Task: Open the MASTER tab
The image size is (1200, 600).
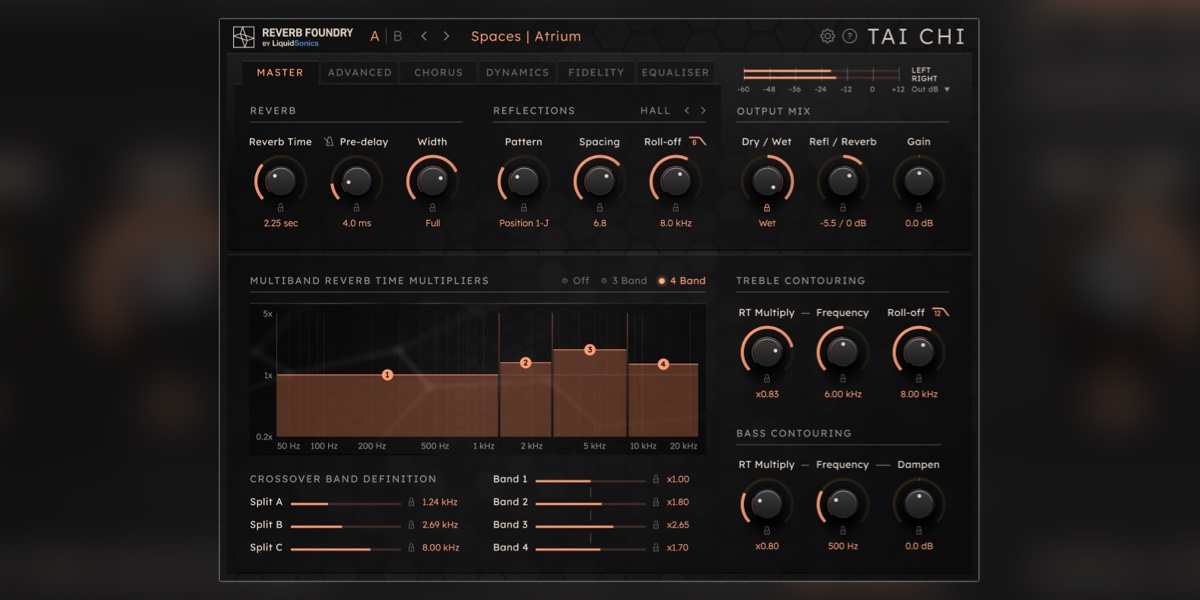Action: [x=280, y=72]
